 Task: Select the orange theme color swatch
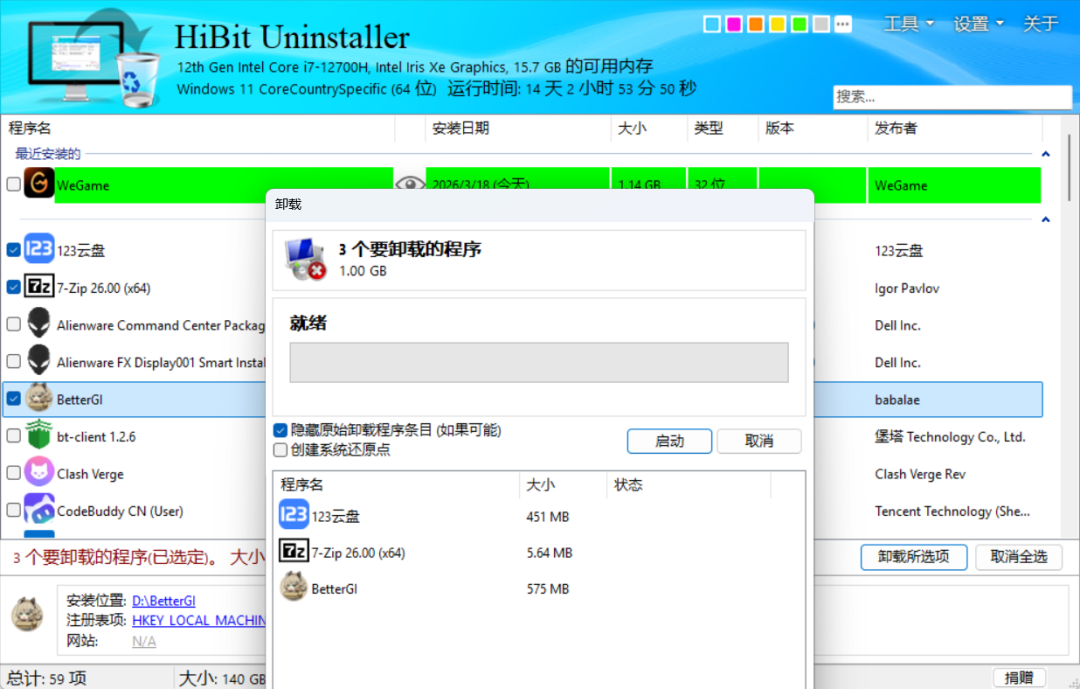pos(756,24)
